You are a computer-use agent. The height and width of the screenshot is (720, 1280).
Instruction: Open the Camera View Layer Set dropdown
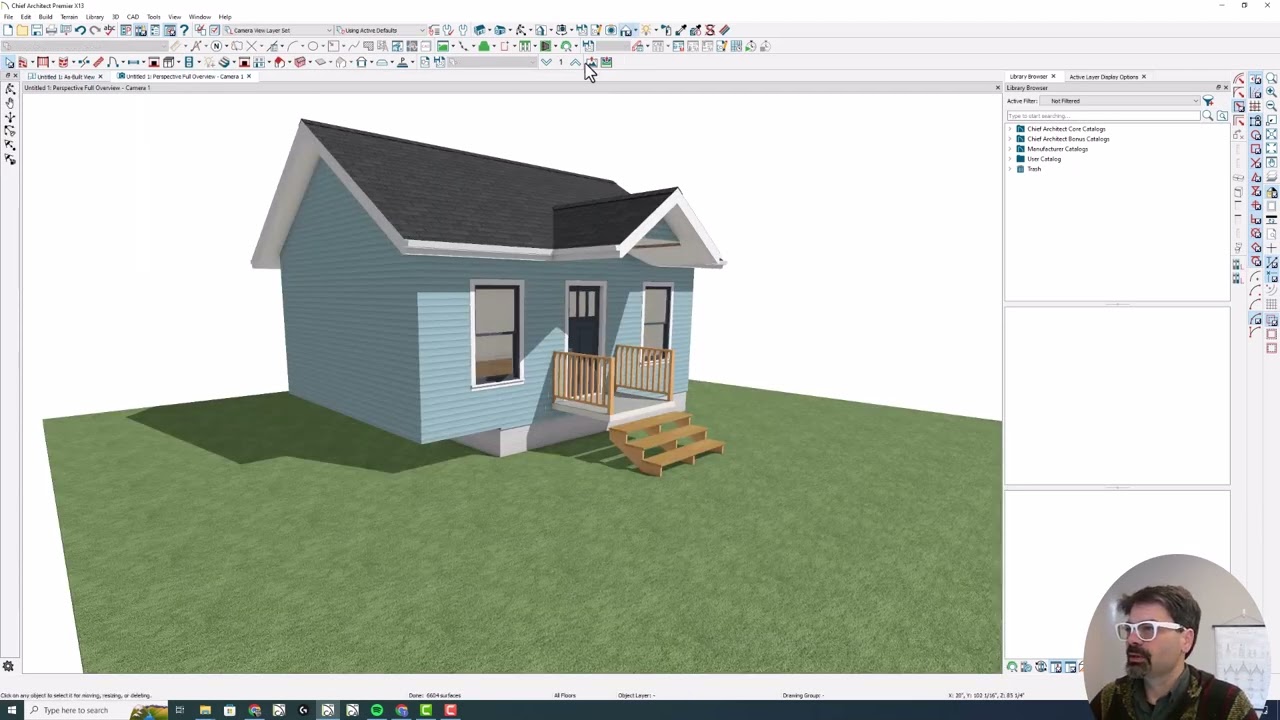(x=277, y=30)
